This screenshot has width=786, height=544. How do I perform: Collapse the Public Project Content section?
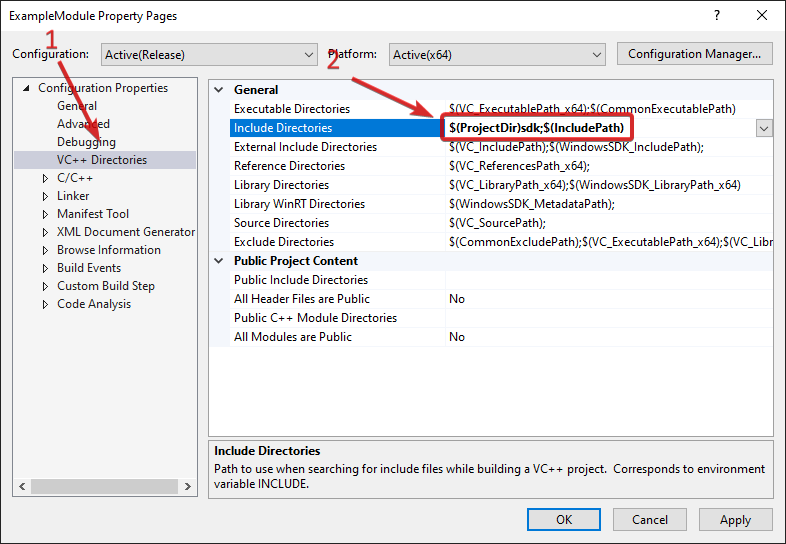[x=220, y=261]
